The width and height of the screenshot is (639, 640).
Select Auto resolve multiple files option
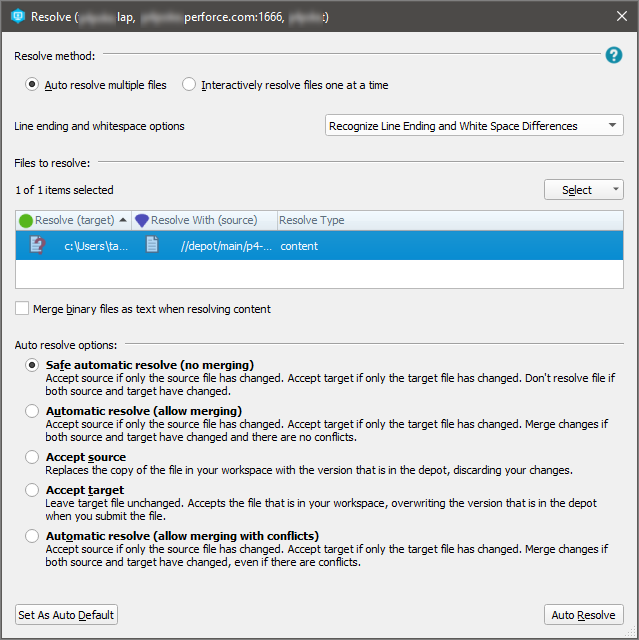click(32, 85)
